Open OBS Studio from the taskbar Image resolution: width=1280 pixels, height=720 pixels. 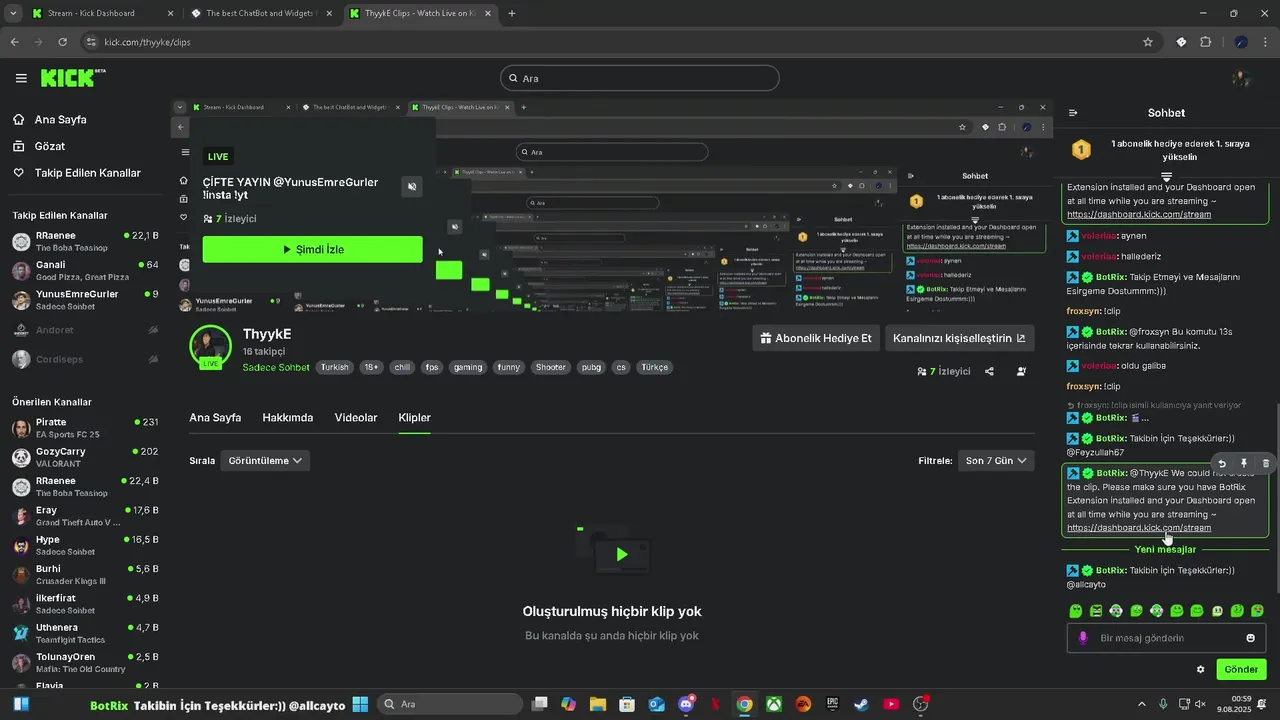tap(920, 704)
